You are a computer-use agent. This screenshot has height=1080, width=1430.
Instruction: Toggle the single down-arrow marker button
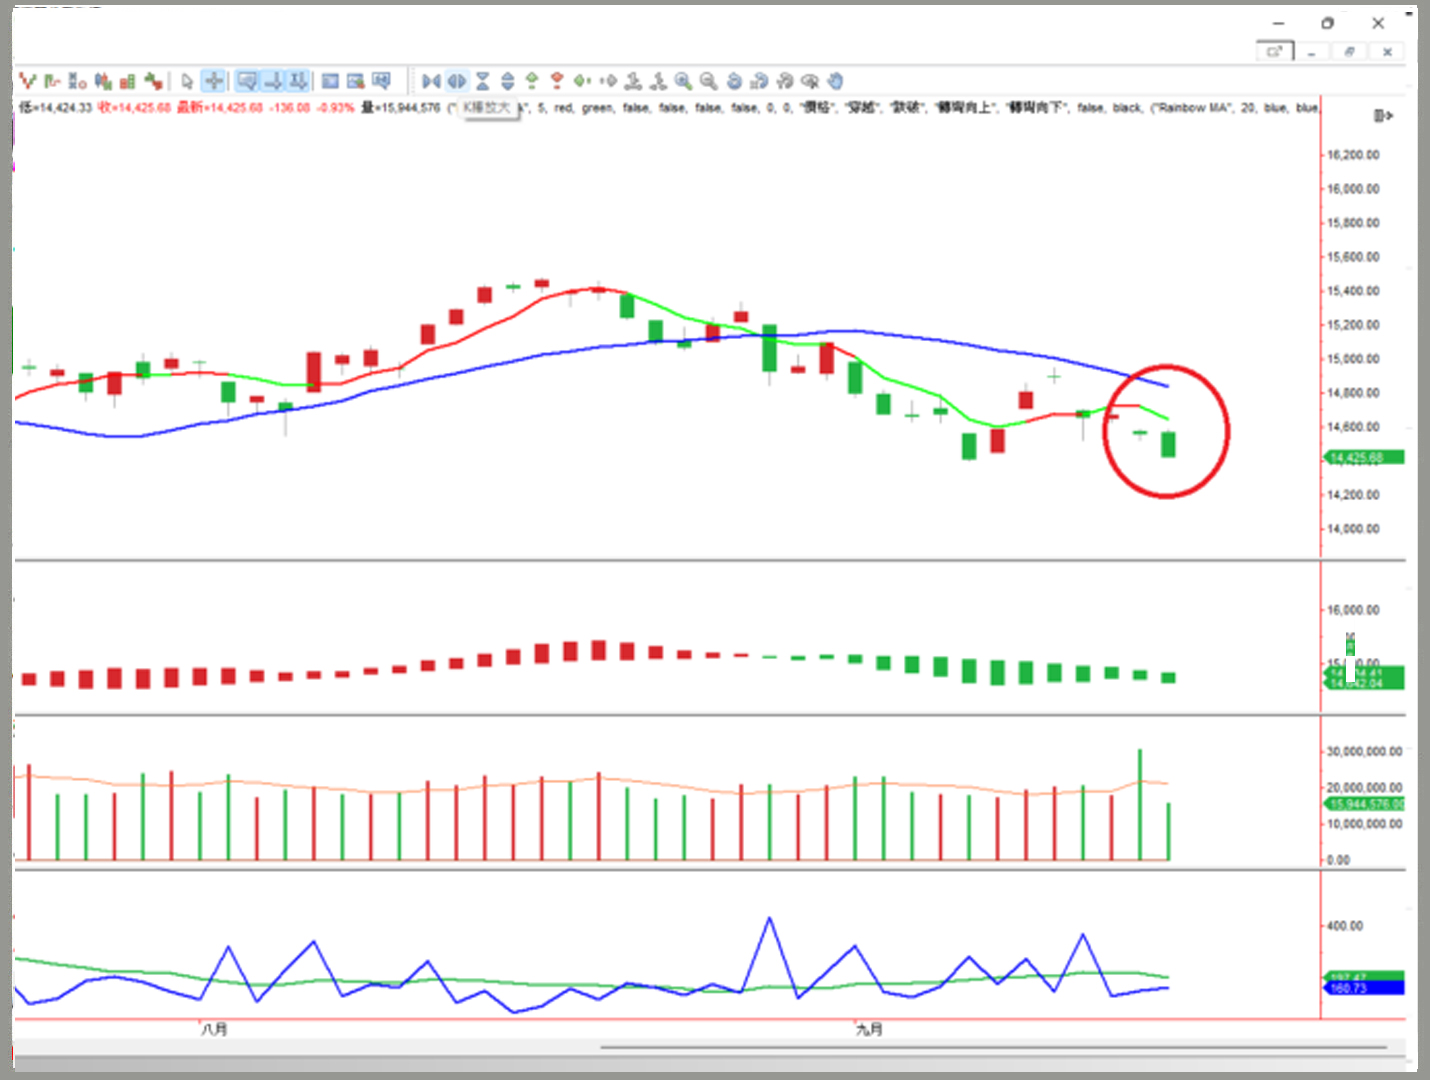(273, 81)
